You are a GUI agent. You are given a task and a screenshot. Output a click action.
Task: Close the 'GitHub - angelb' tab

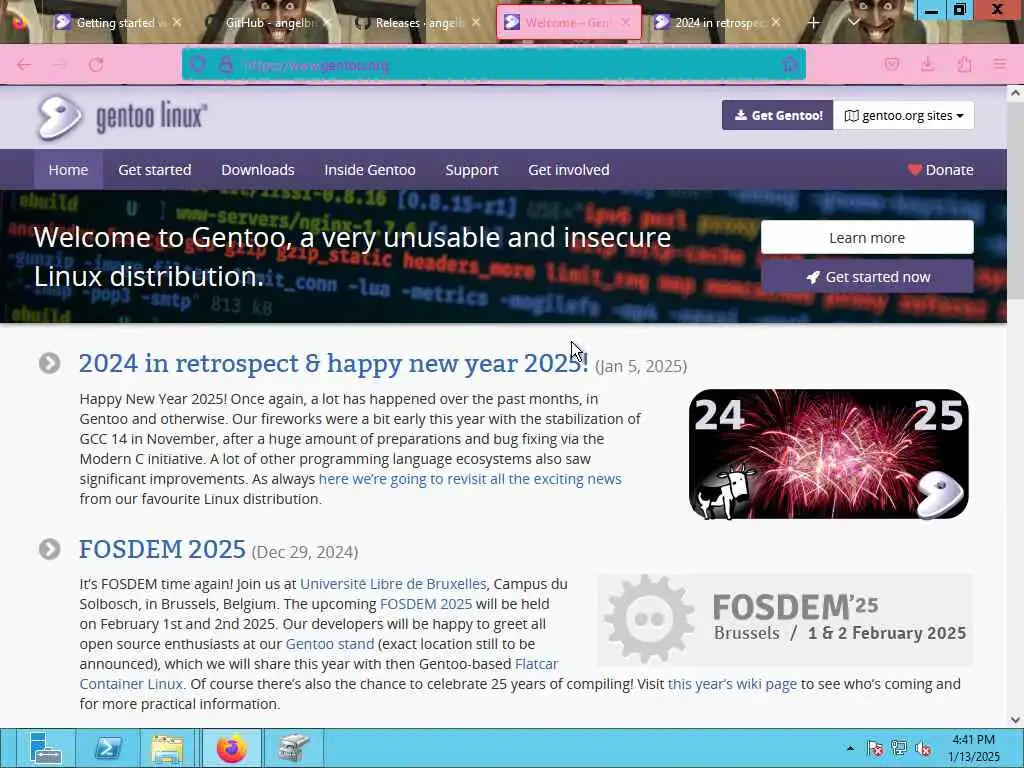point(327,23)
